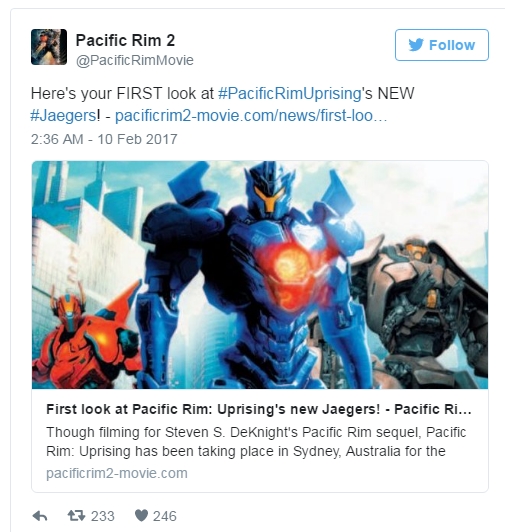Click the card headline First look at Pacific Rim
This screenshot has height=532, width=505.
point(259,409)
